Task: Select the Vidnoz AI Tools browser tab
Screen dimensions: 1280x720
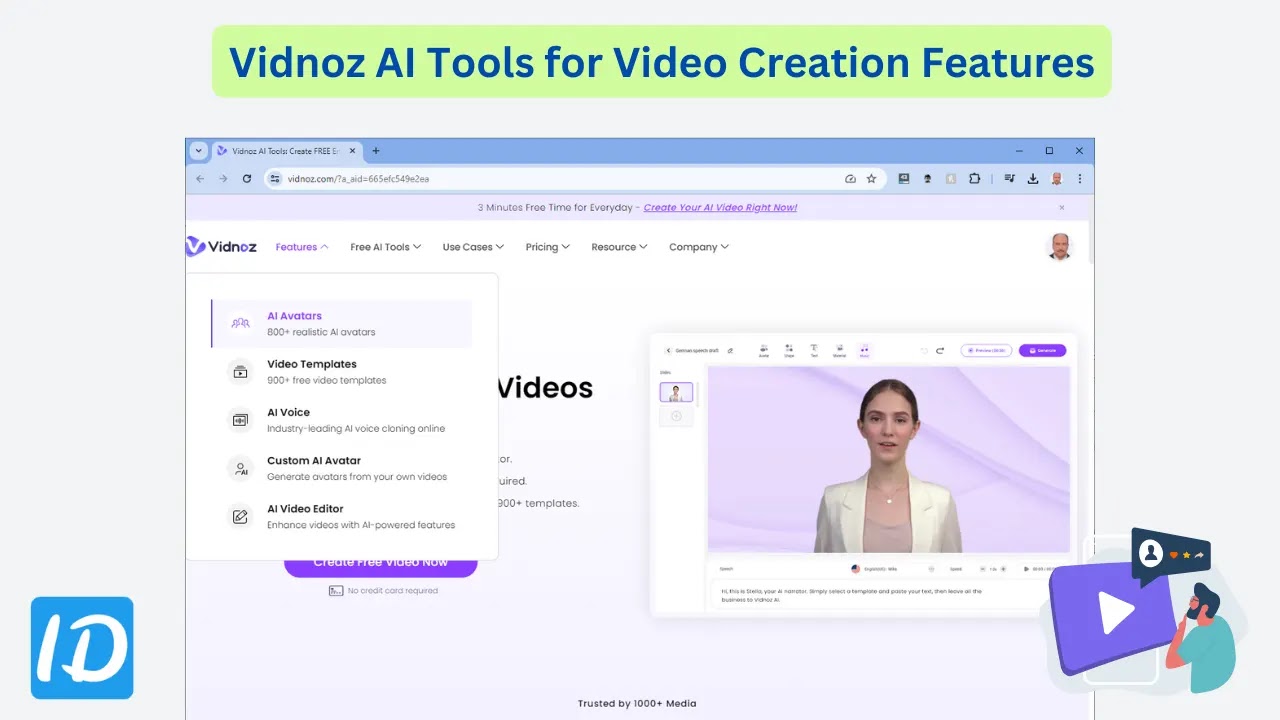Action: (x=286, y=151)
